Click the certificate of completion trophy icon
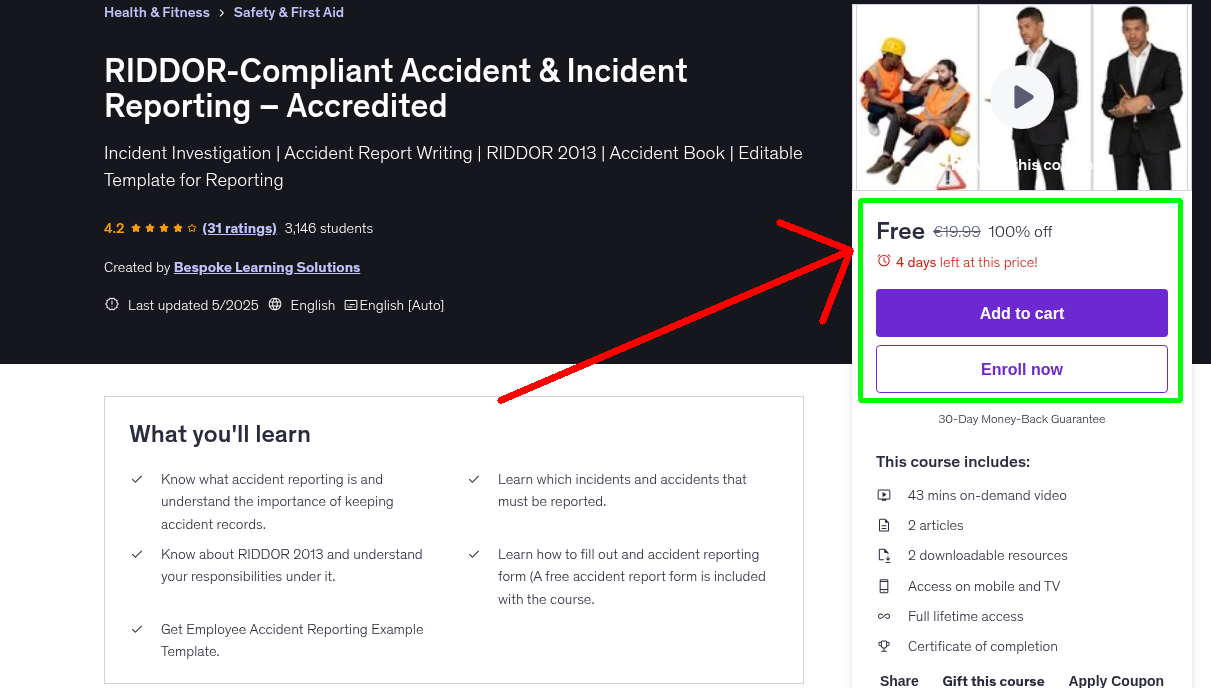 click(884, 646)
